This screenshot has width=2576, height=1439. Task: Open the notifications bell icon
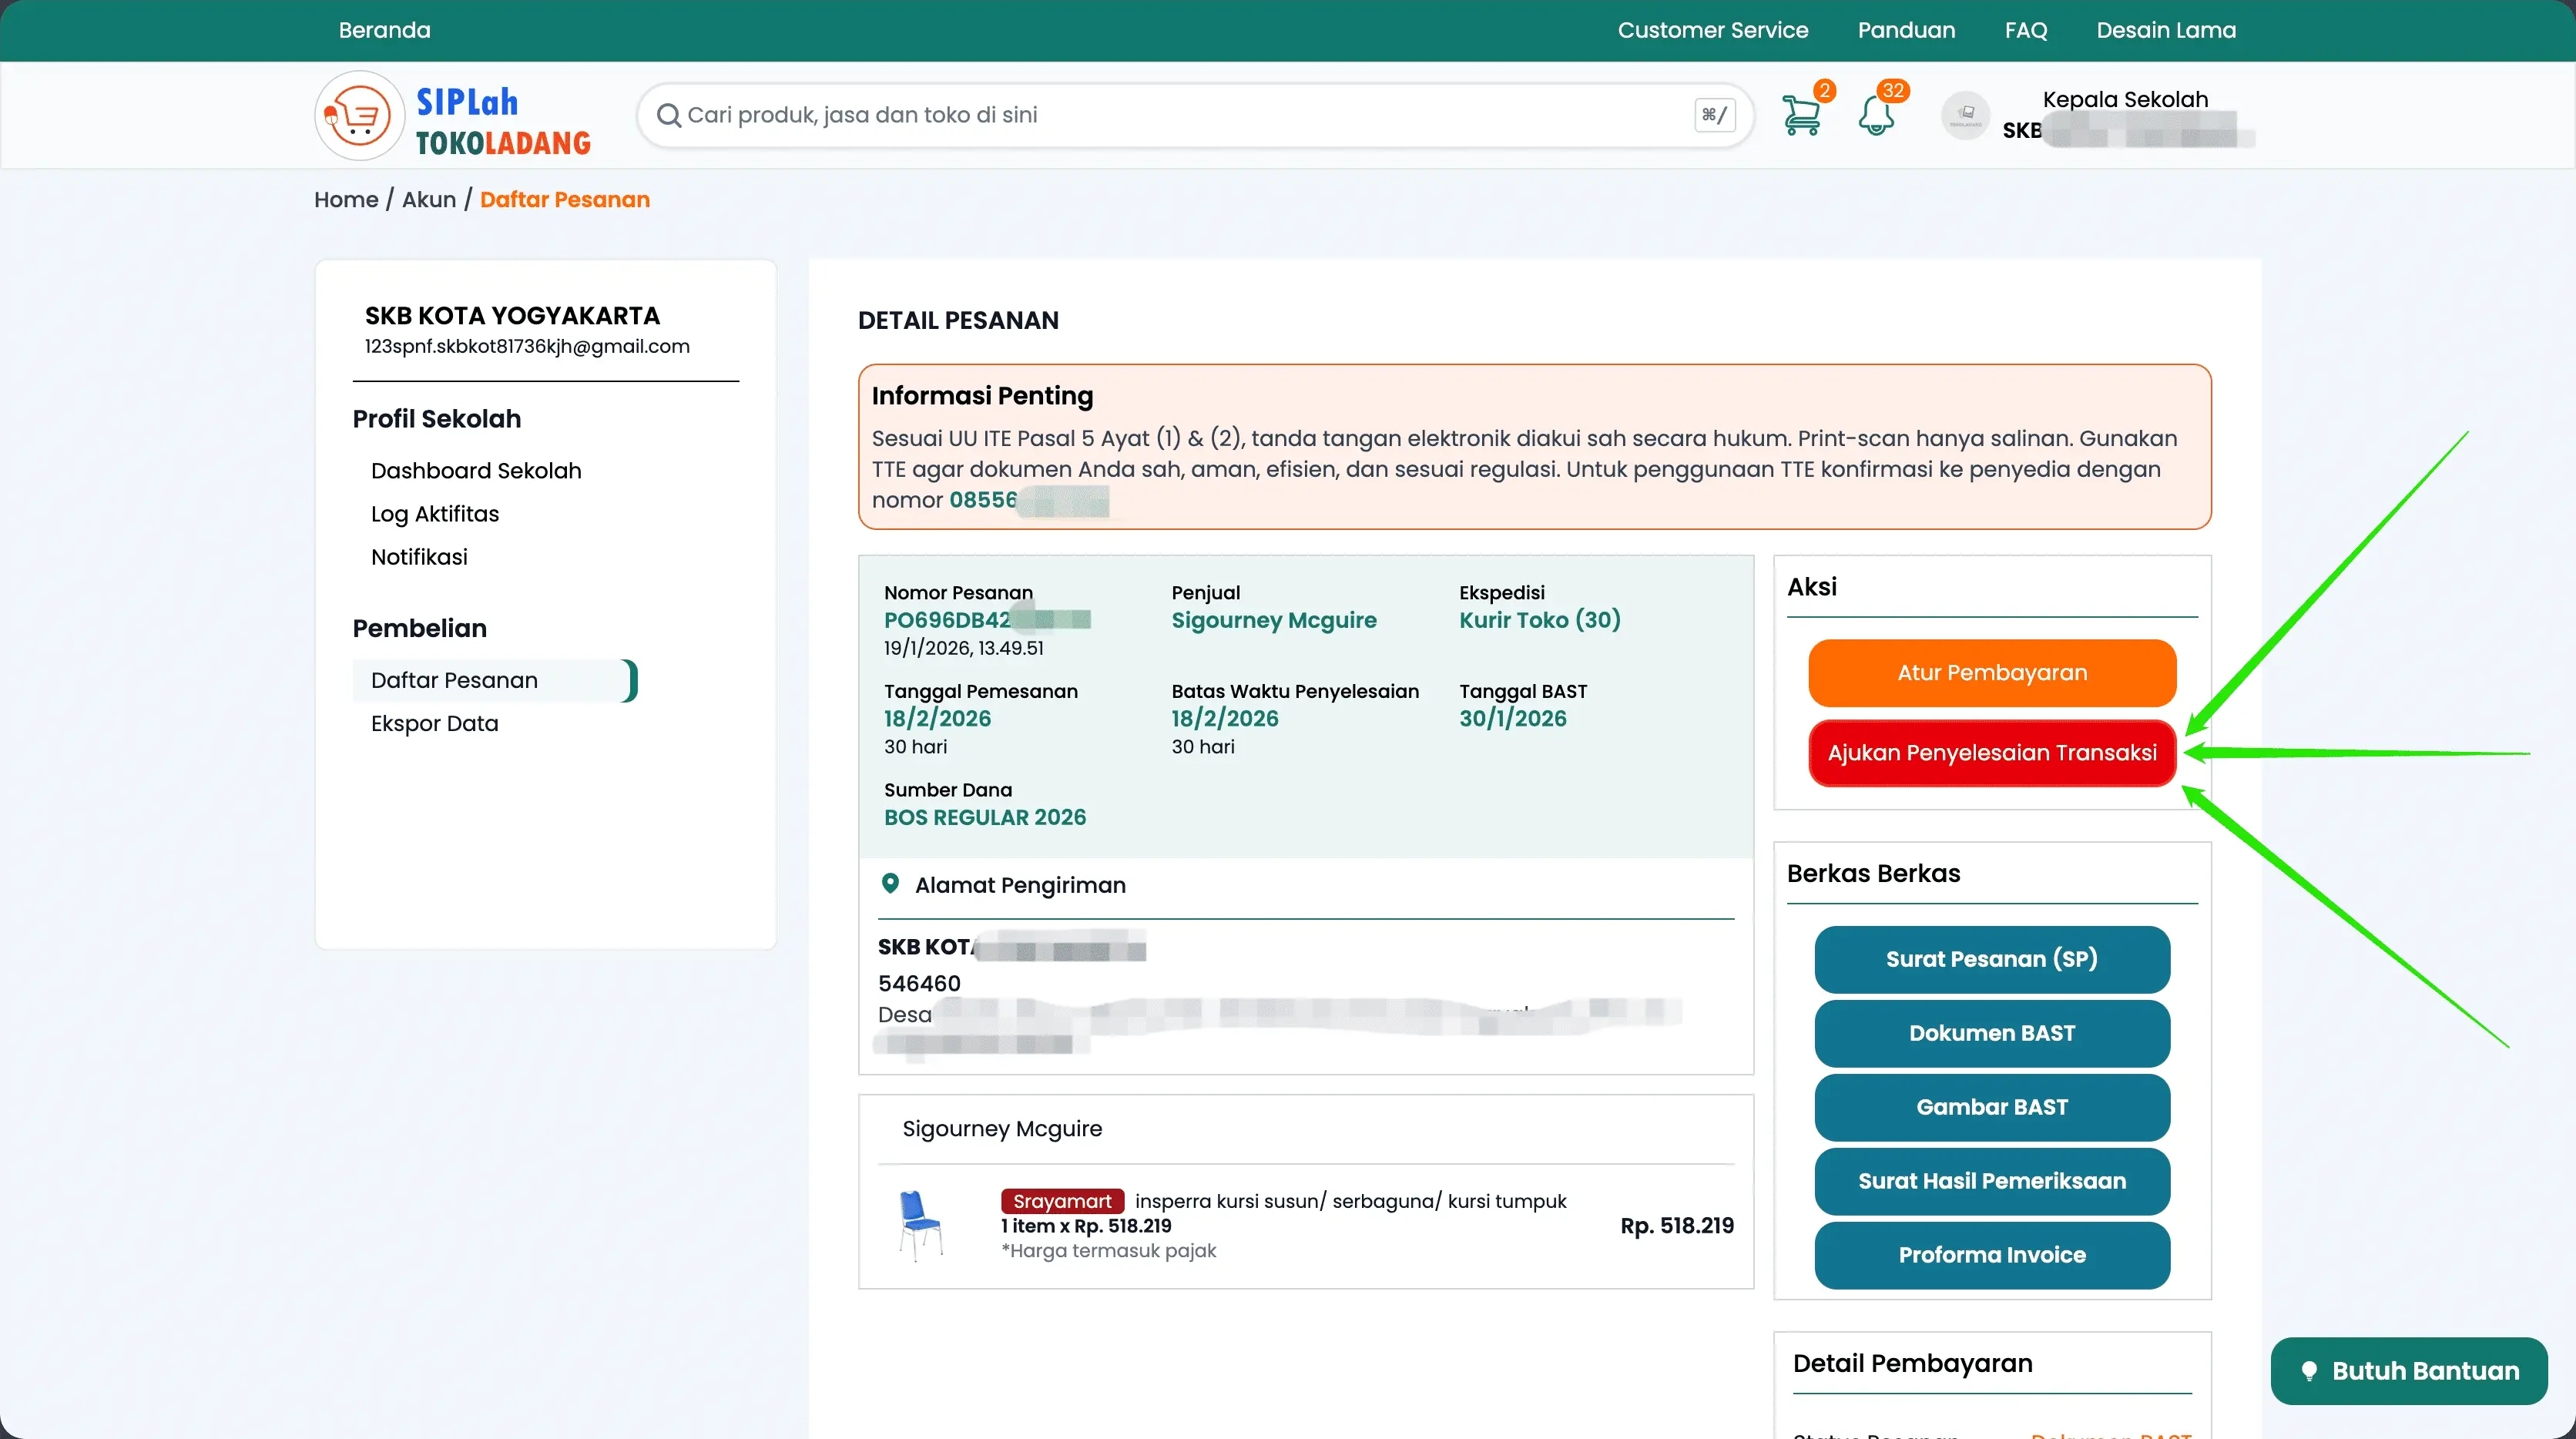[x=1877, y=115]
